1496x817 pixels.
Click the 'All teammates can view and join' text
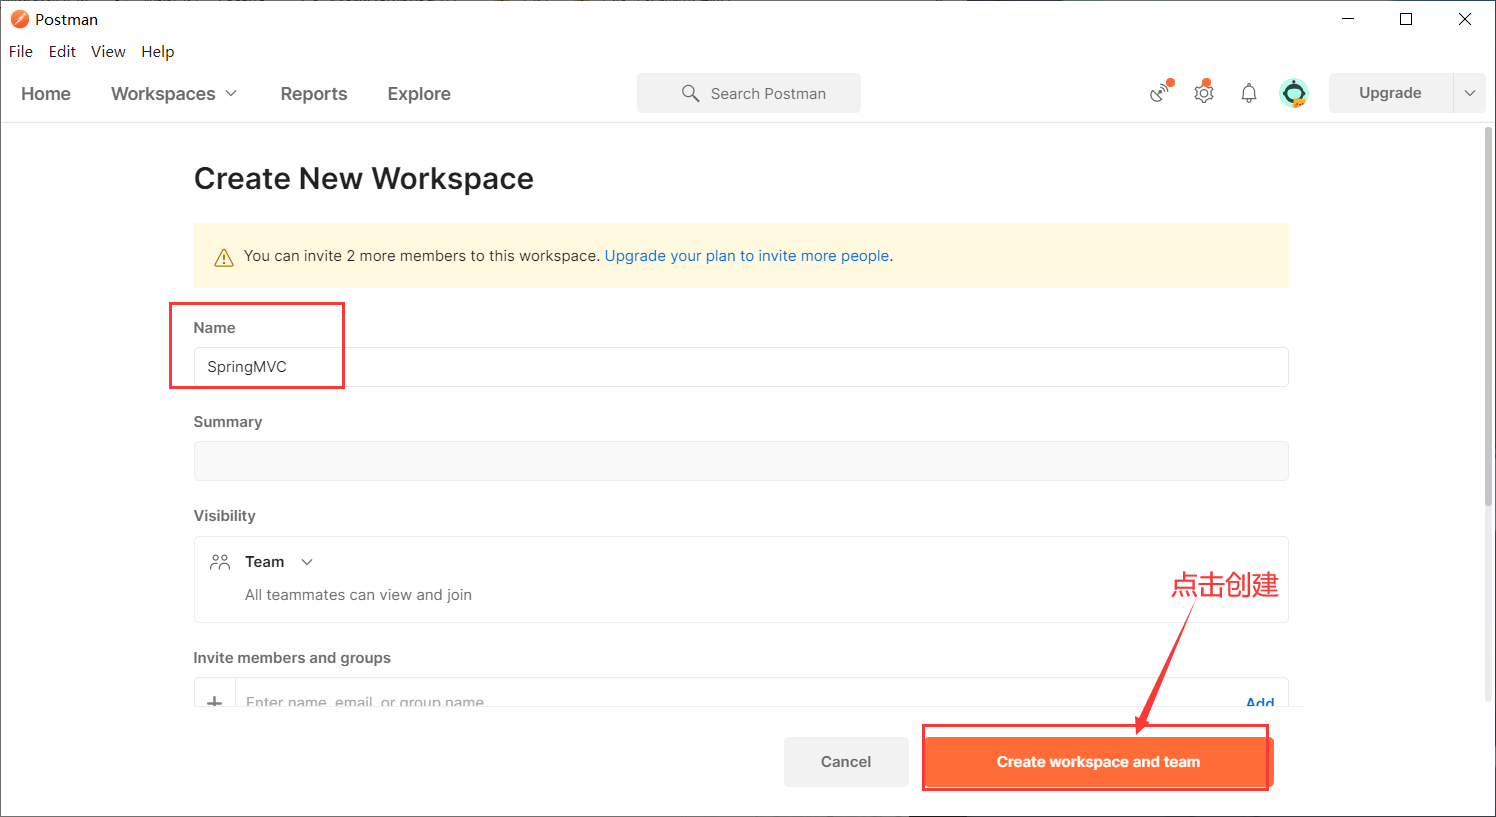coord(358,595)
